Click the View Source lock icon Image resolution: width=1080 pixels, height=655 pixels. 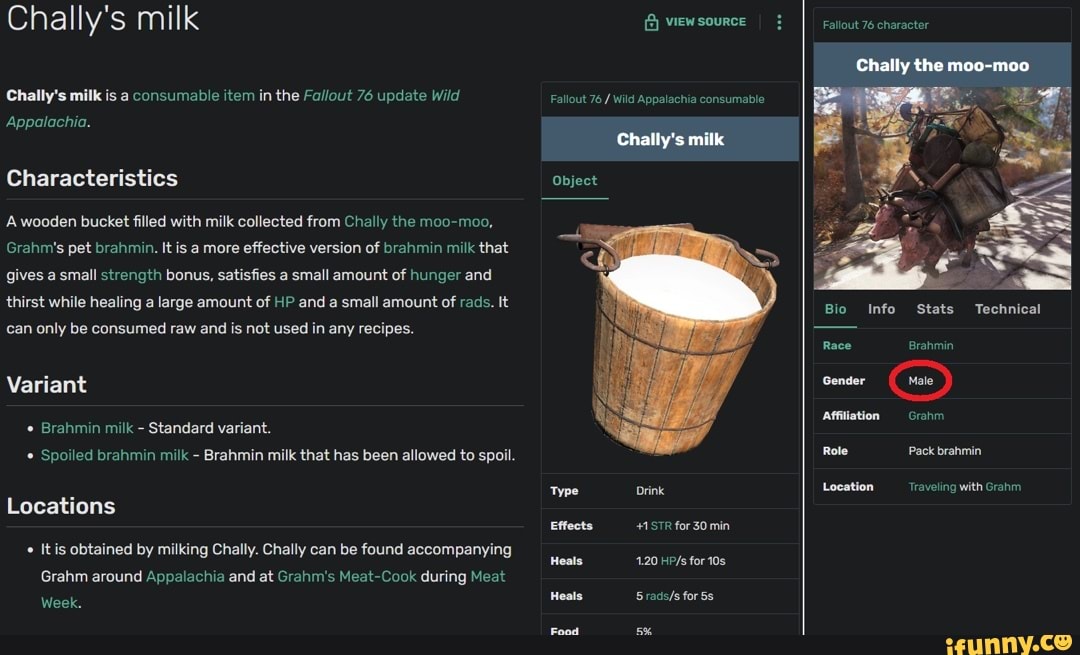point(651,22)
